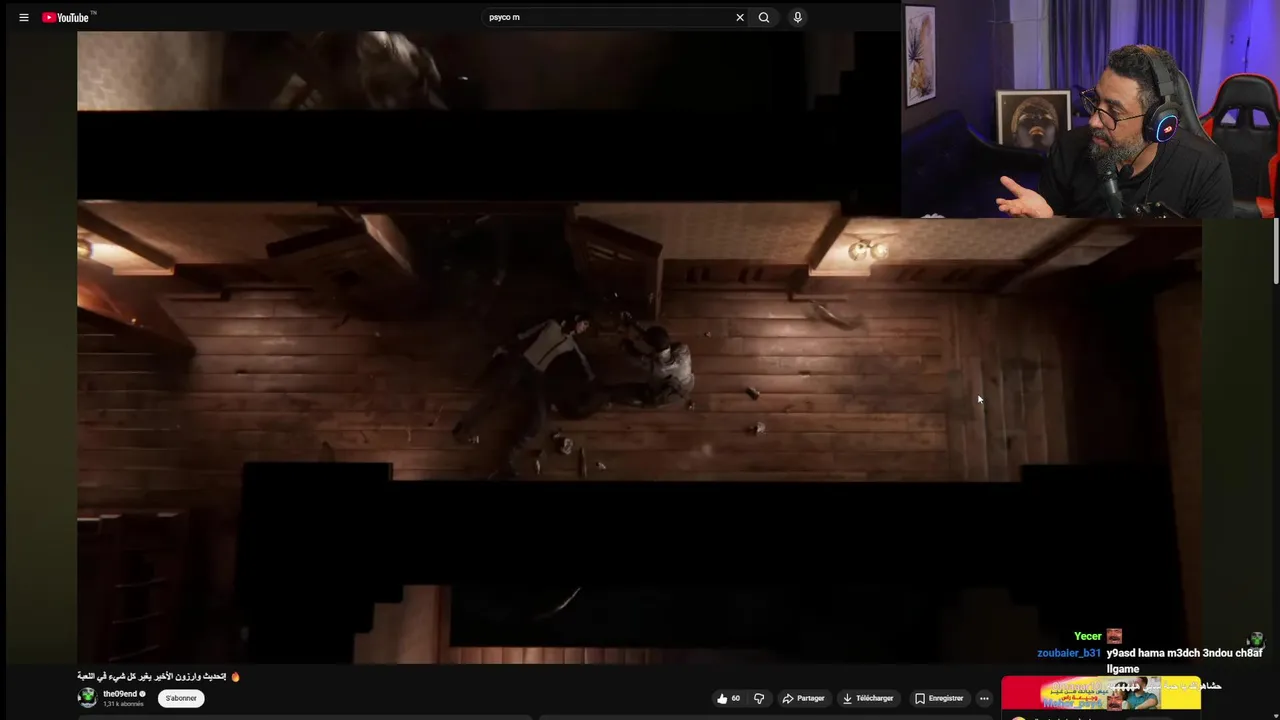The width and height of the screenshot is (1280, 720).
Task: Click the '1,31 k abonnés' subscriber count
Action: [124, 704]
